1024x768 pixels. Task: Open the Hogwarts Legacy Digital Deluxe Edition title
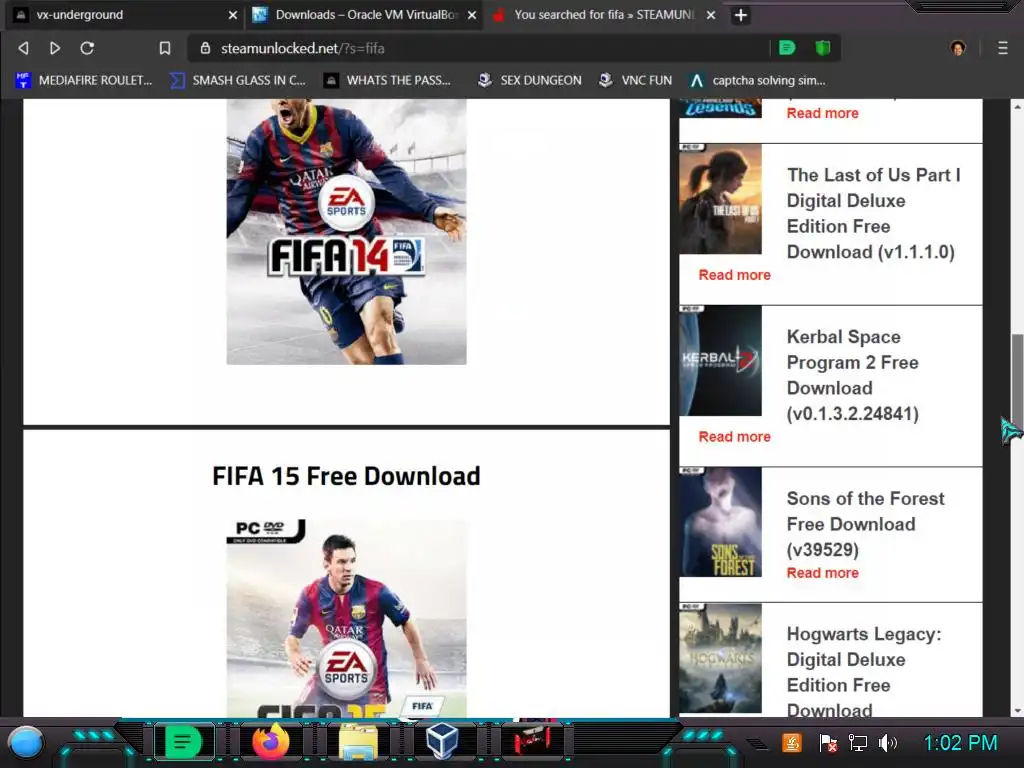click(x=864, y=672)
